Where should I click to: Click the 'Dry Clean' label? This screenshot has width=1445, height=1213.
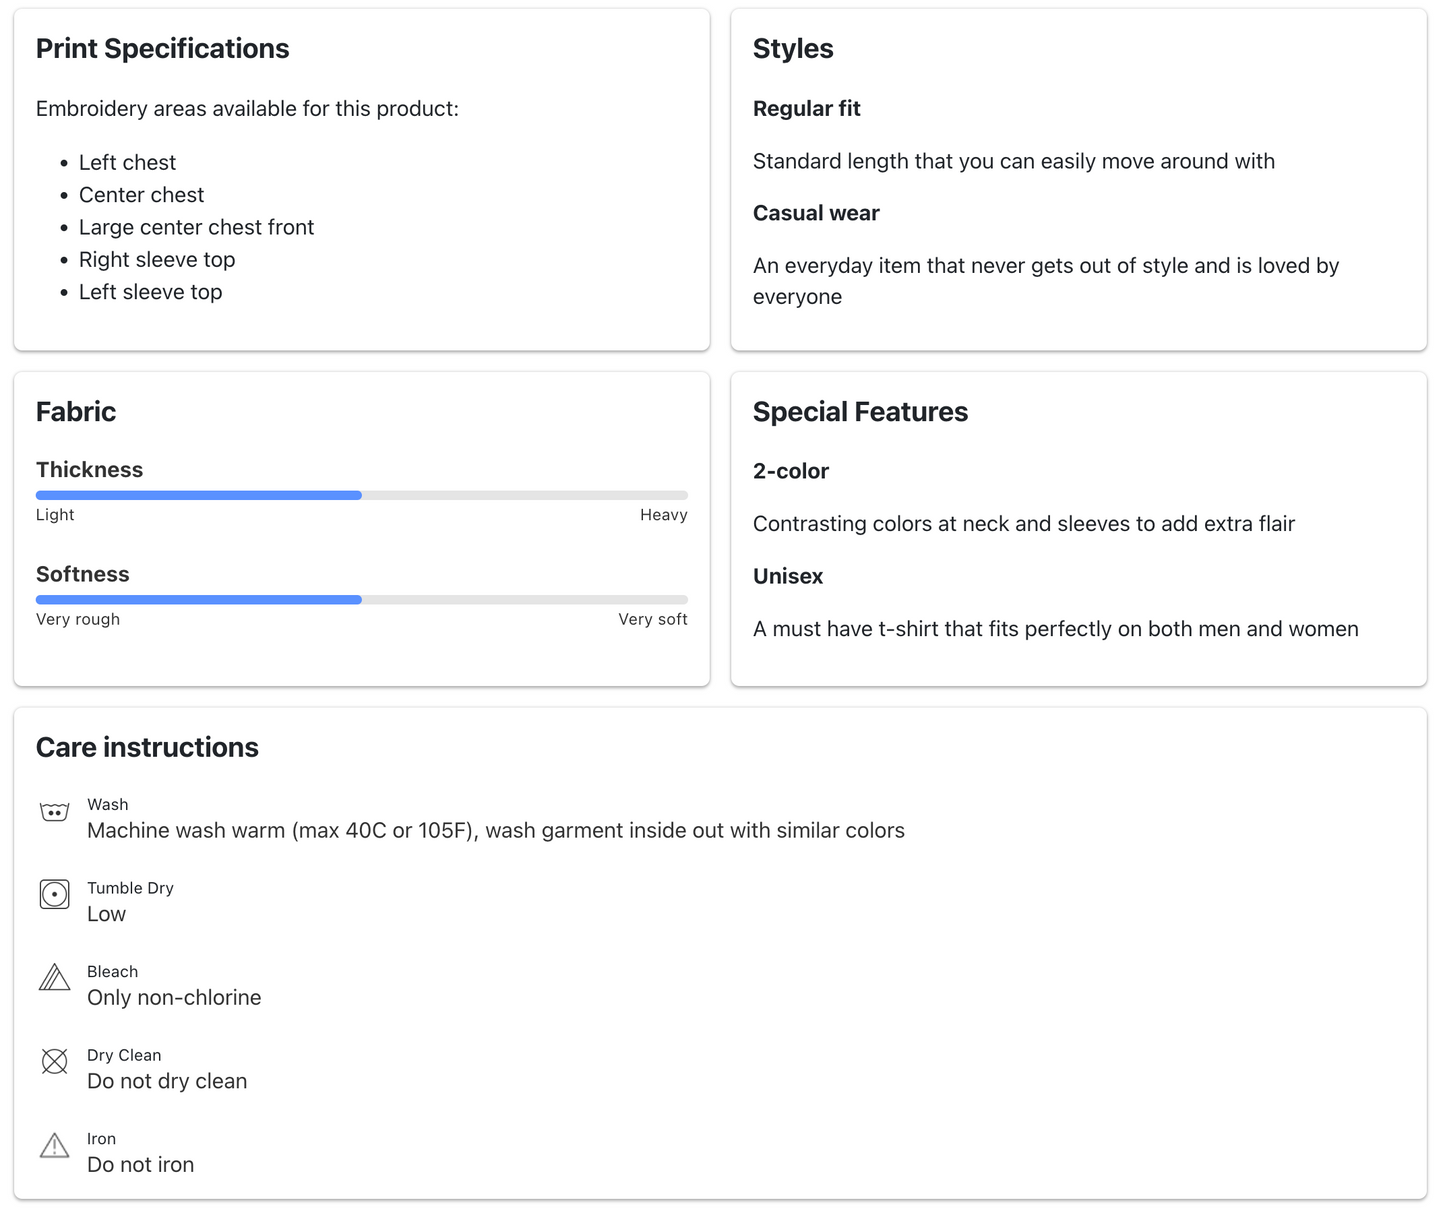click(124, 1056)
